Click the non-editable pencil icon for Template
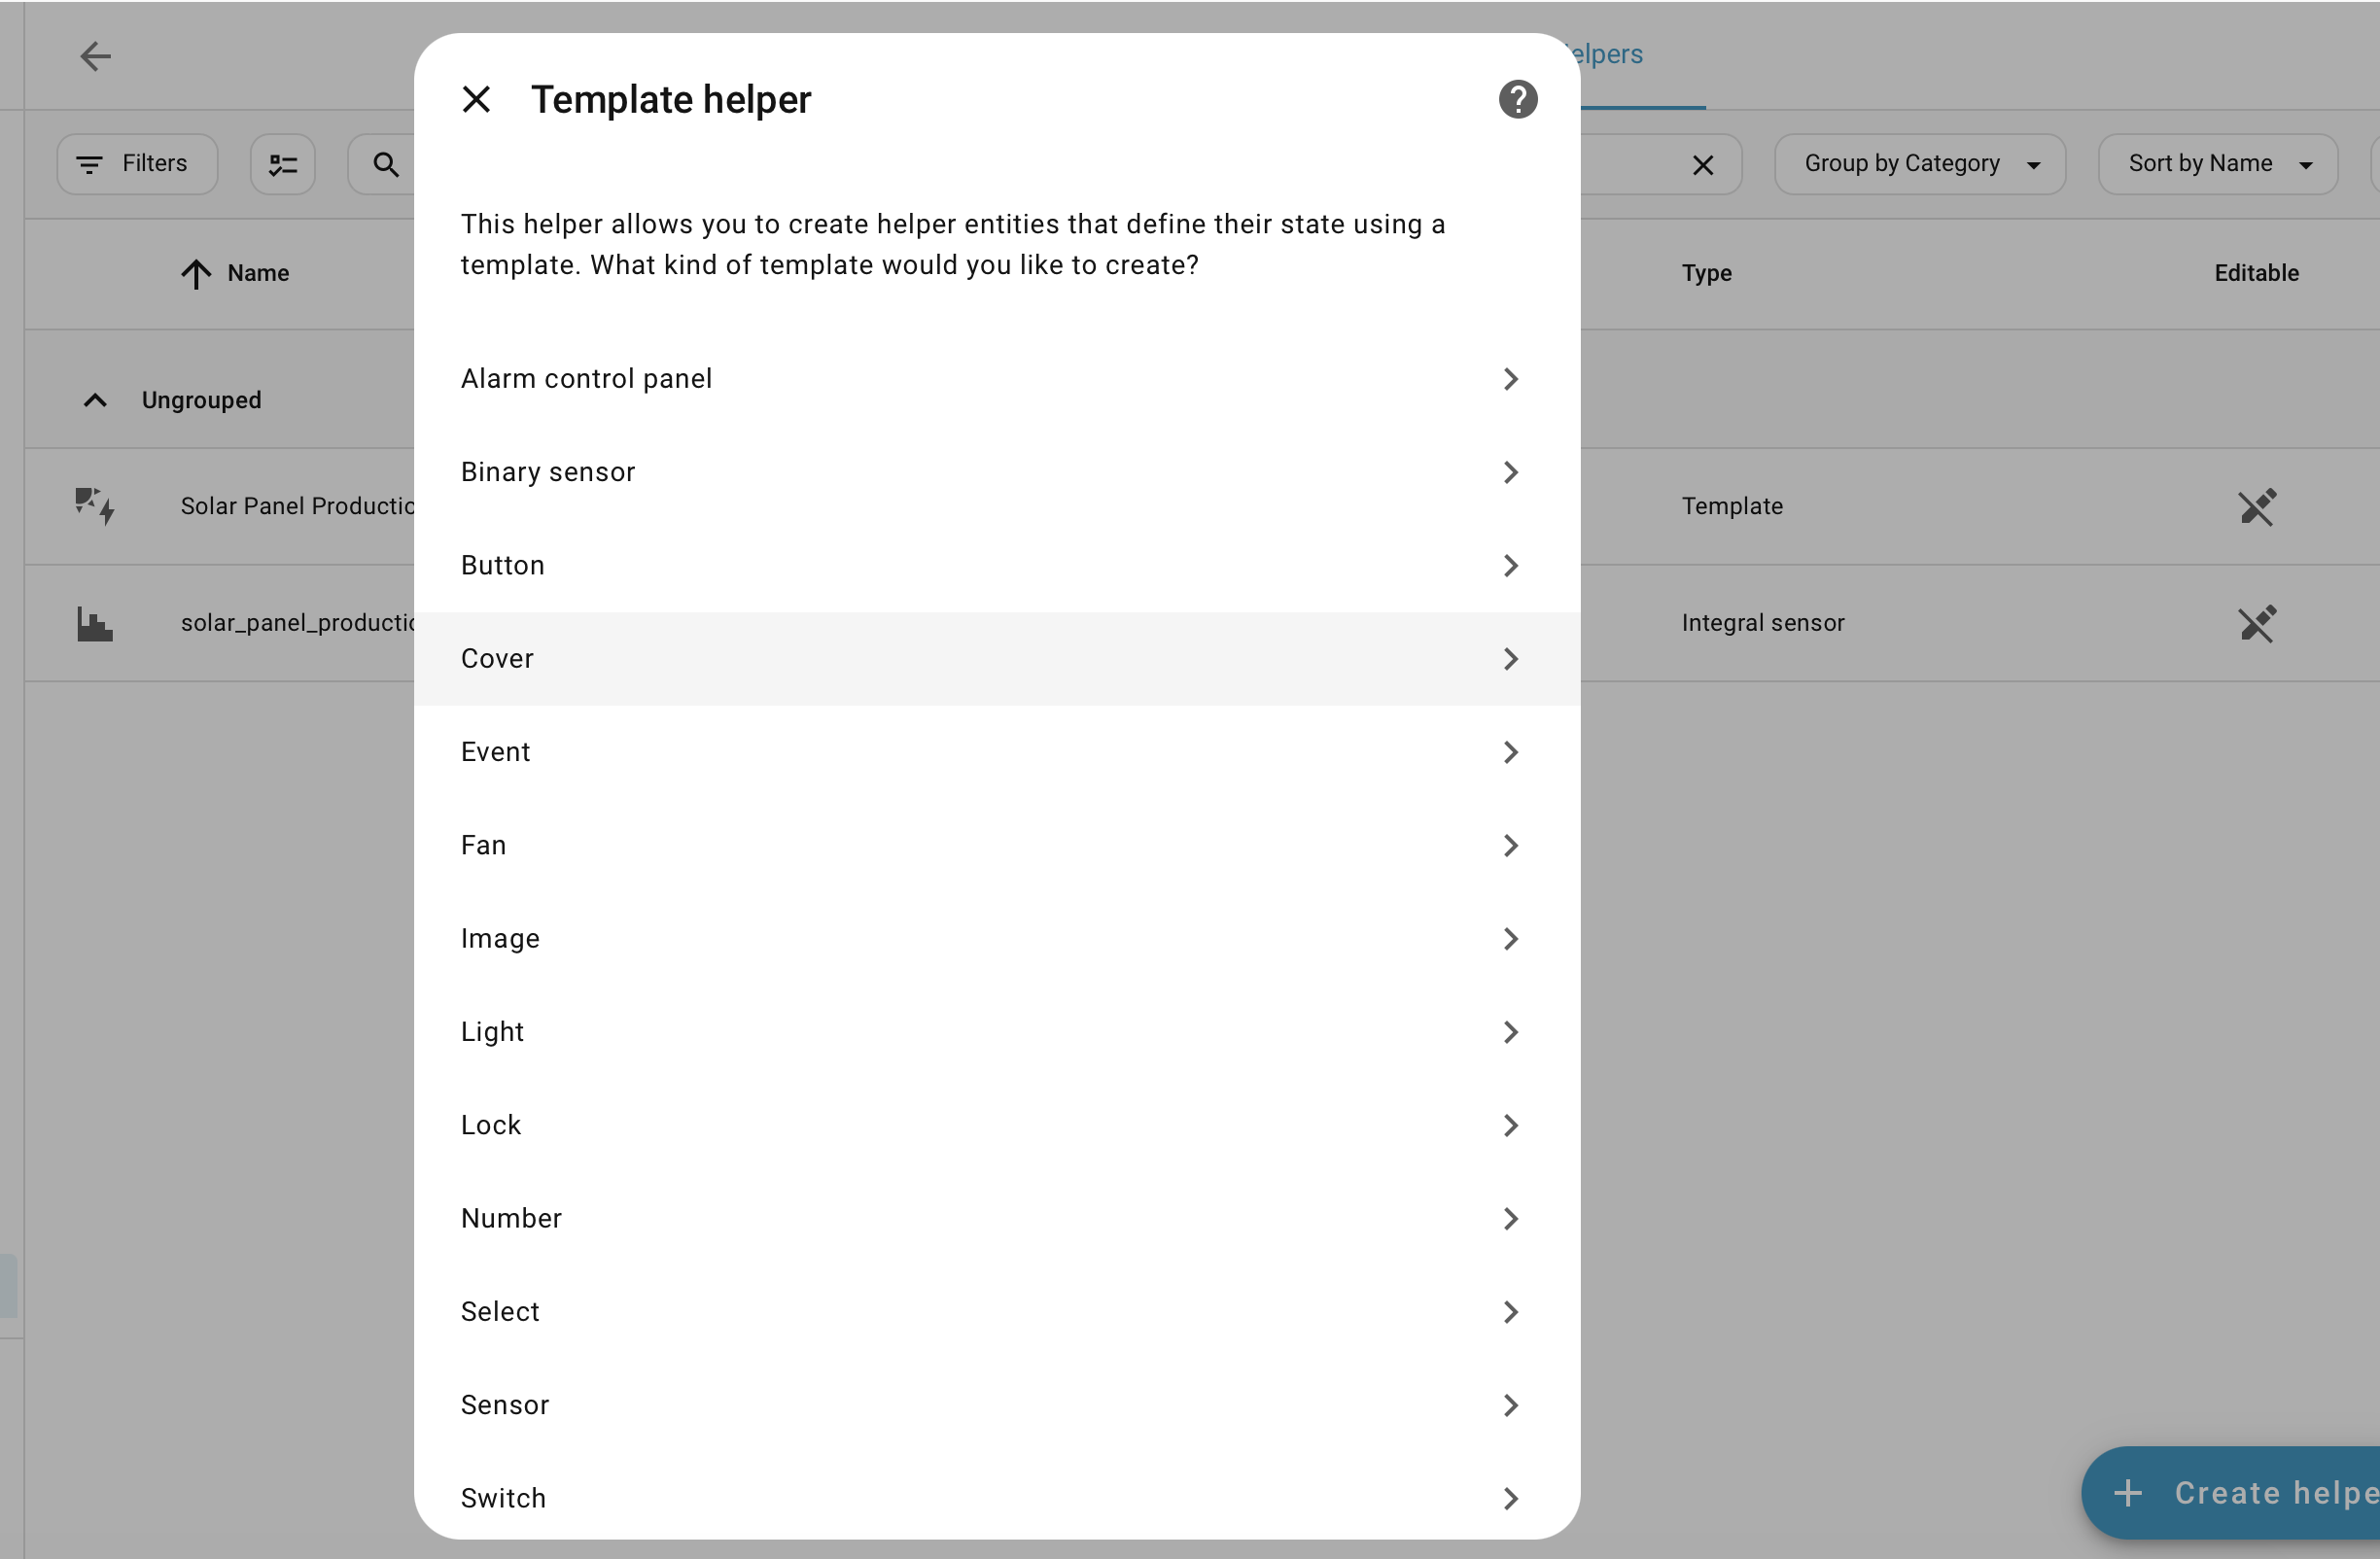Image resolution: width=2380 pixels, height=1559 pixels. coord(2256,506)
